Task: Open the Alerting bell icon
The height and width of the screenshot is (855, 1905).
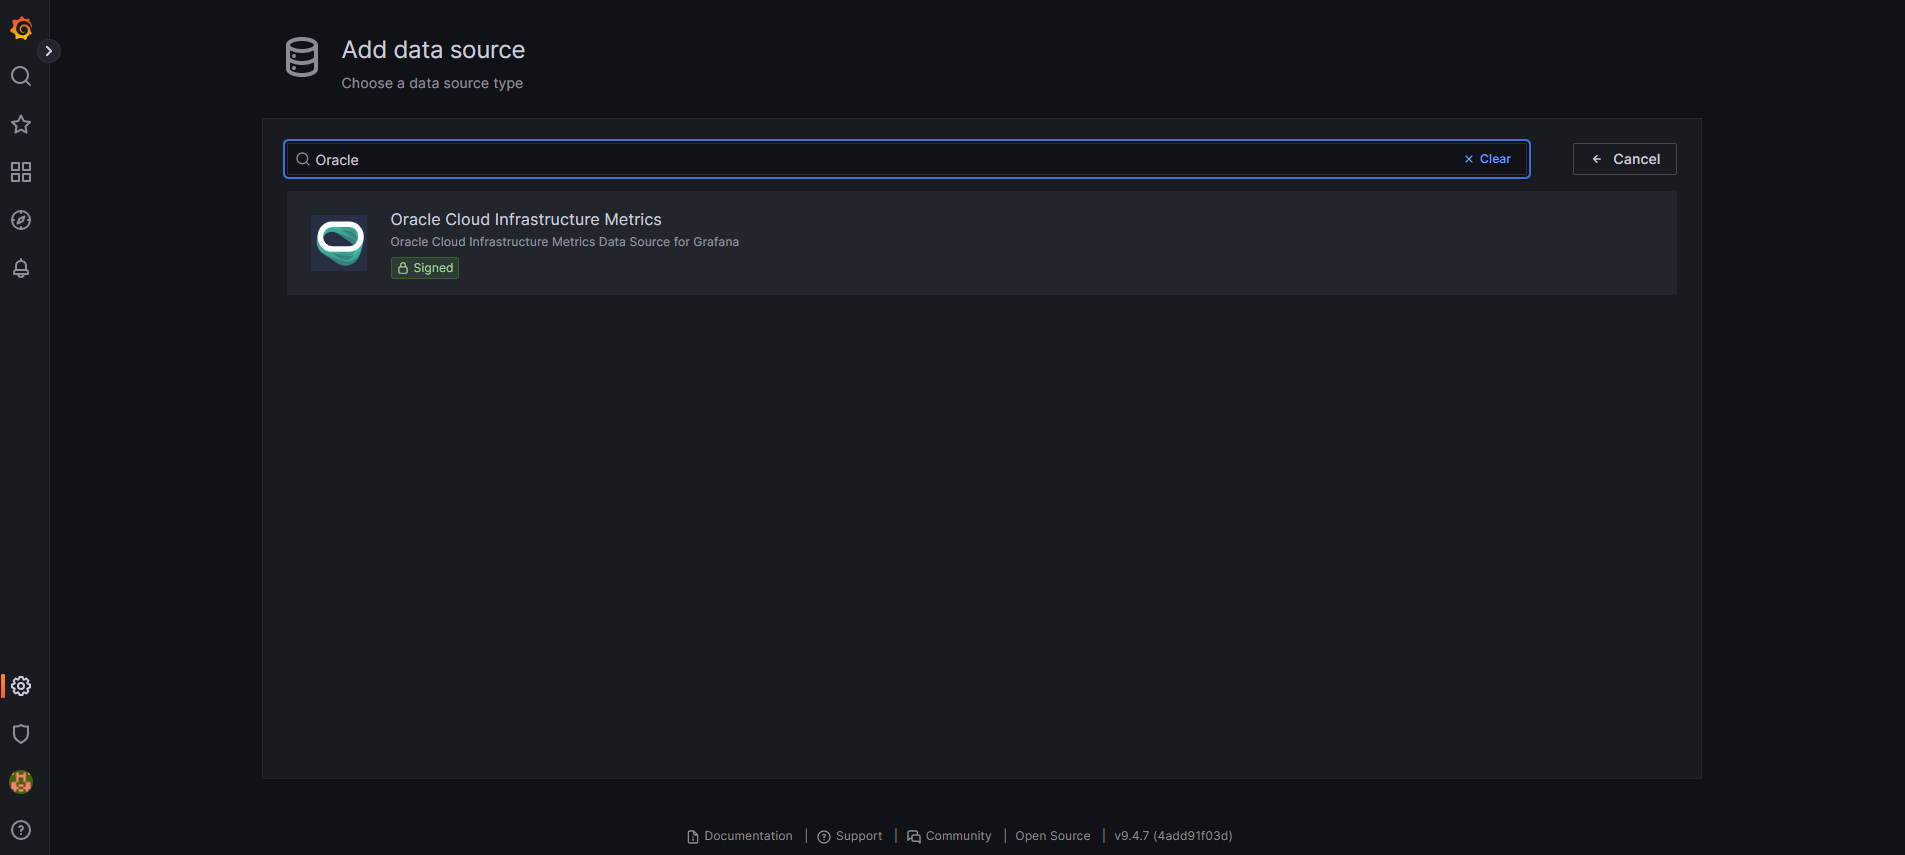Action: [21, 268]
